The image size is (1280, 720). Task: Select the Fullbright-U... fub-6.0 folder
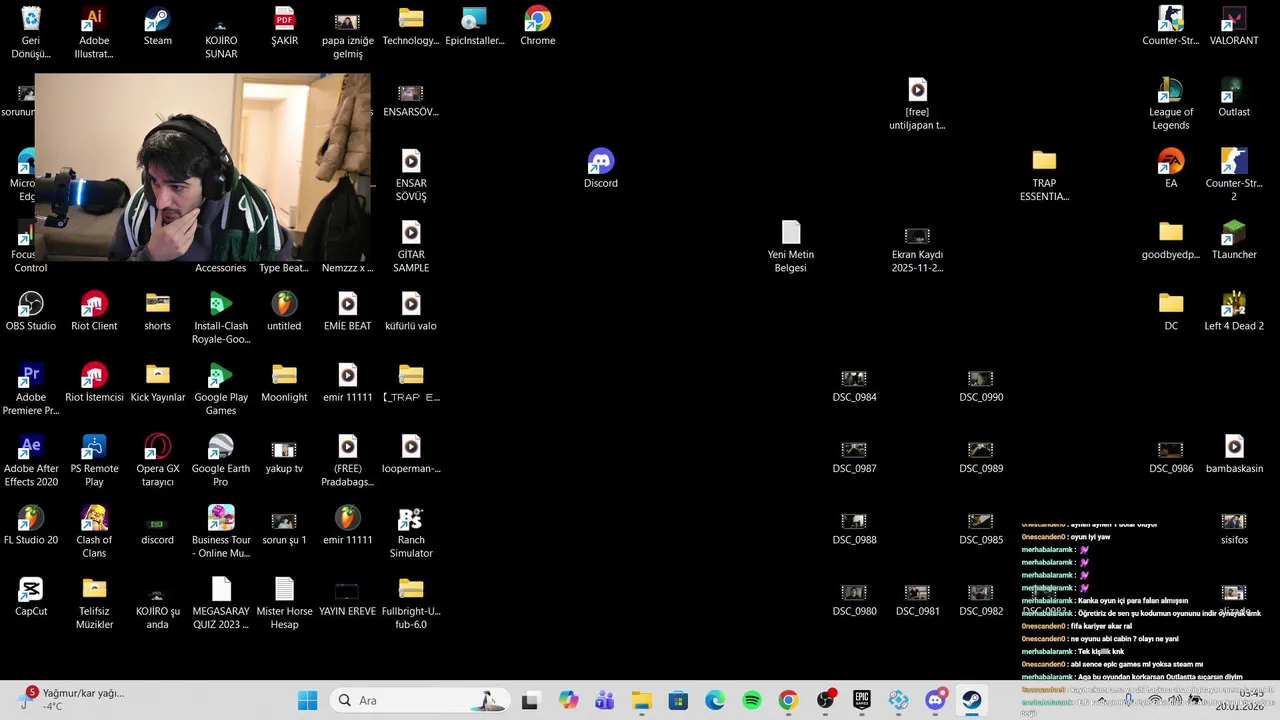[411, 604]
